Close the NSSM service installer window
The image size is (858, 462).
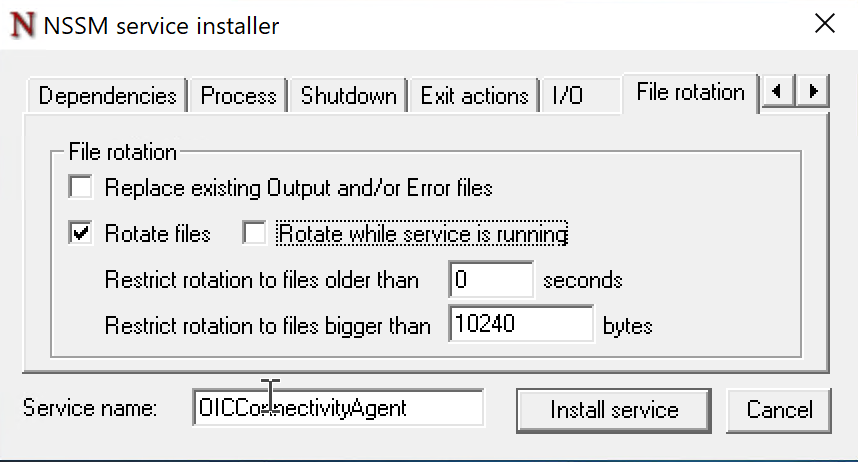click(825, 24)
